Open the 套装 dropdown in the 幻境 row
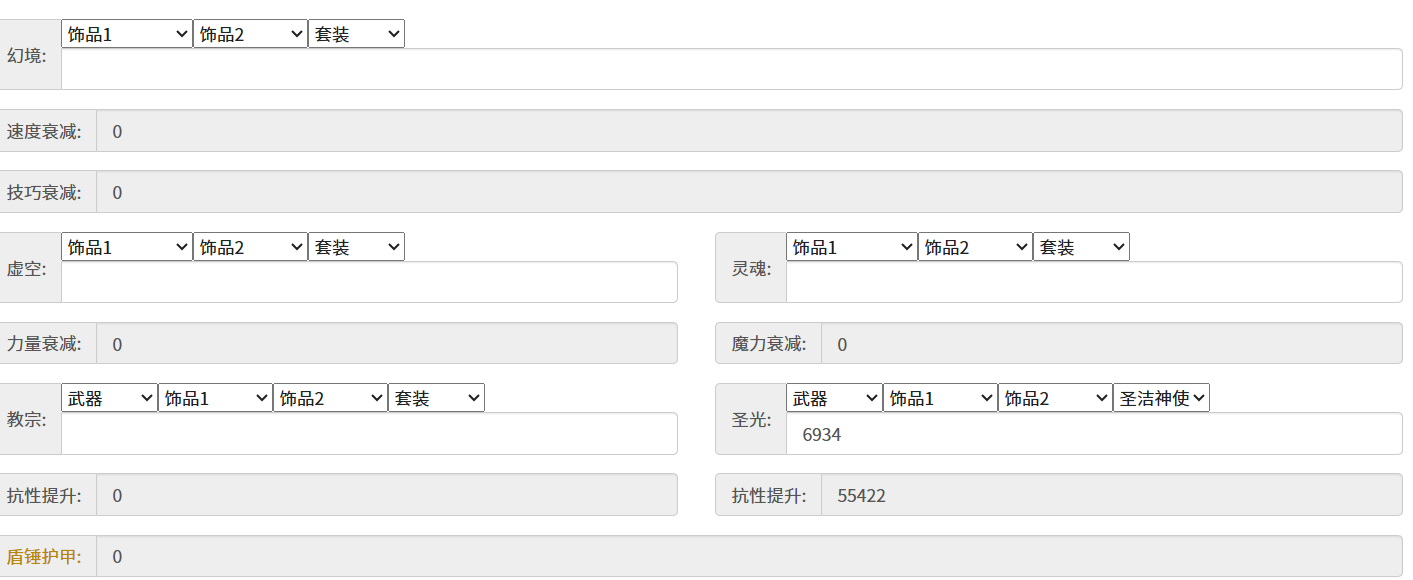This screenshot has height=580, width=1413. pos(356,34)
